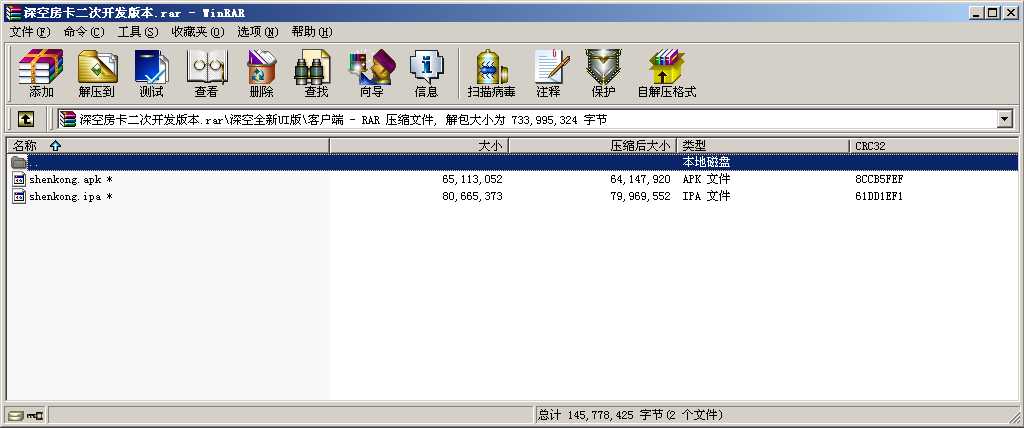This screenshot has height=428, width=1024.
Task: Show archive 信息 (Info)
Action: (x=426, y=73)
